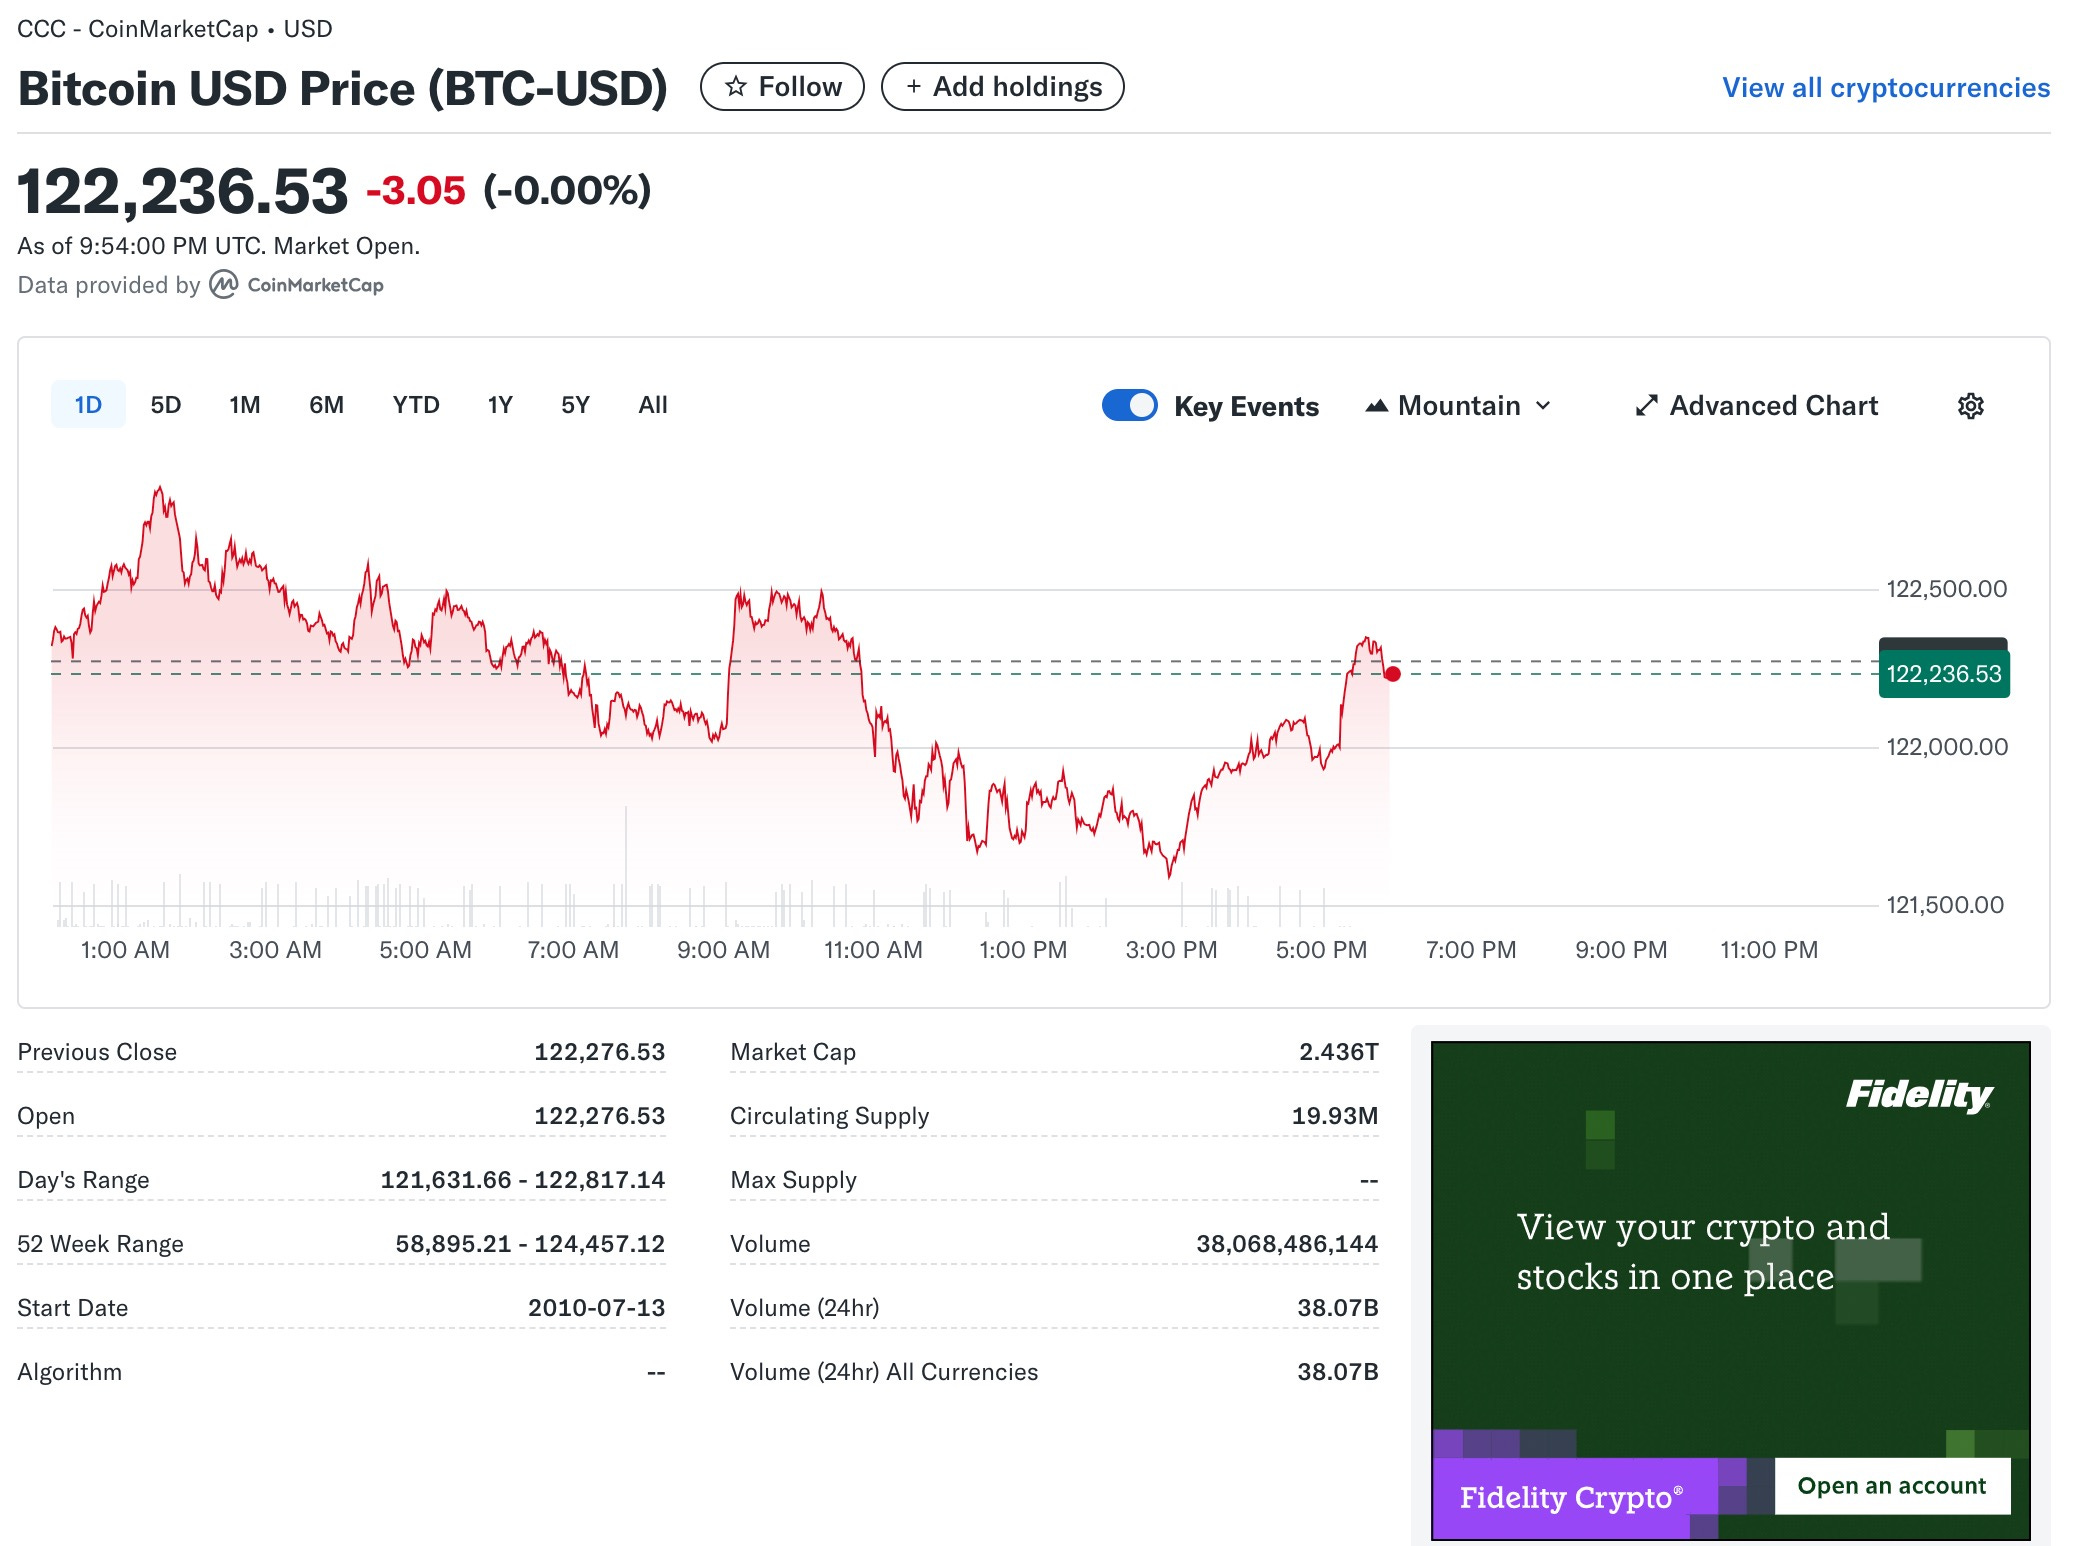Click the plus icon in Add holdings
This screenshot has width=2098, height=1546.
tap(913, 87)
